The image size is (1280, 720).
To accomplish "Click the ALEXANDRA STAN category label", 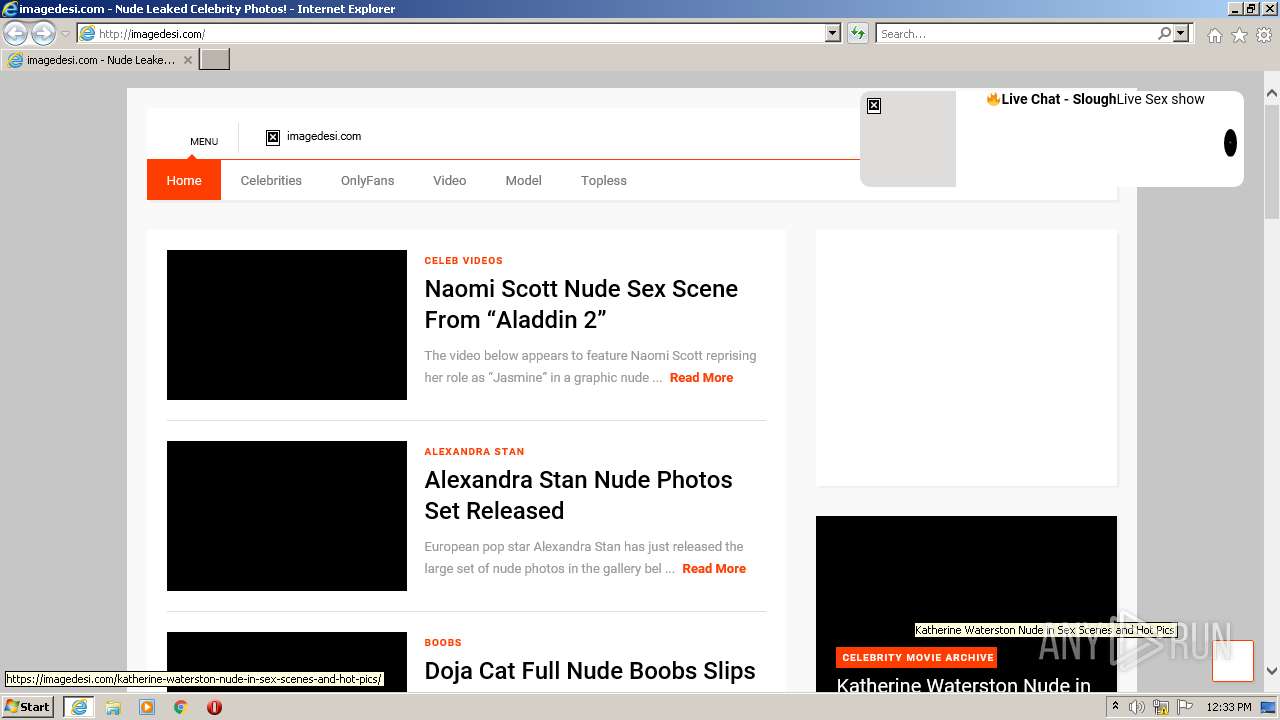I will (474, 452).
